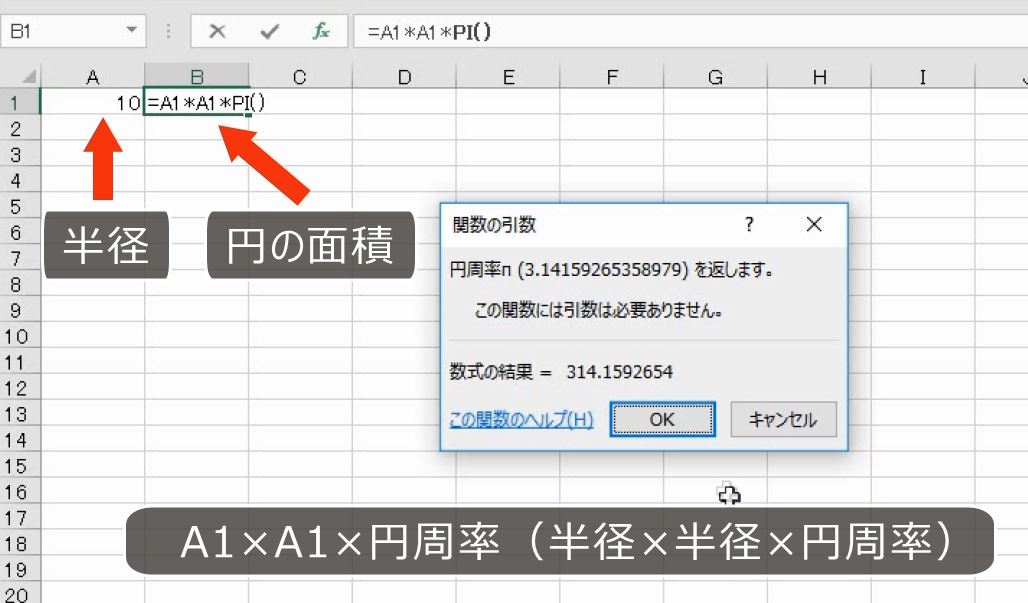Click the Enter checkmark icon in formula bar
The width and height of the screenshot is (1028, 603).
[x=269, y=31]
